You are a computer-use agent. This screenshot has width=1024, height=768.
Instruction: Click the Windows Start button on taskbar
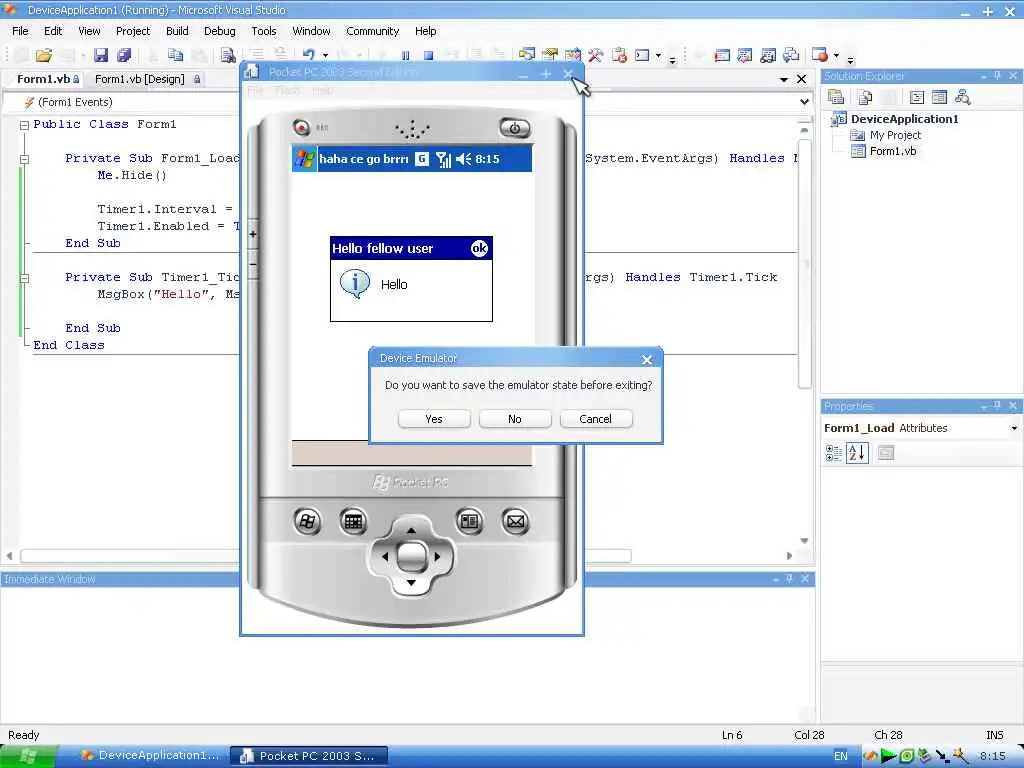pos(29,756)
